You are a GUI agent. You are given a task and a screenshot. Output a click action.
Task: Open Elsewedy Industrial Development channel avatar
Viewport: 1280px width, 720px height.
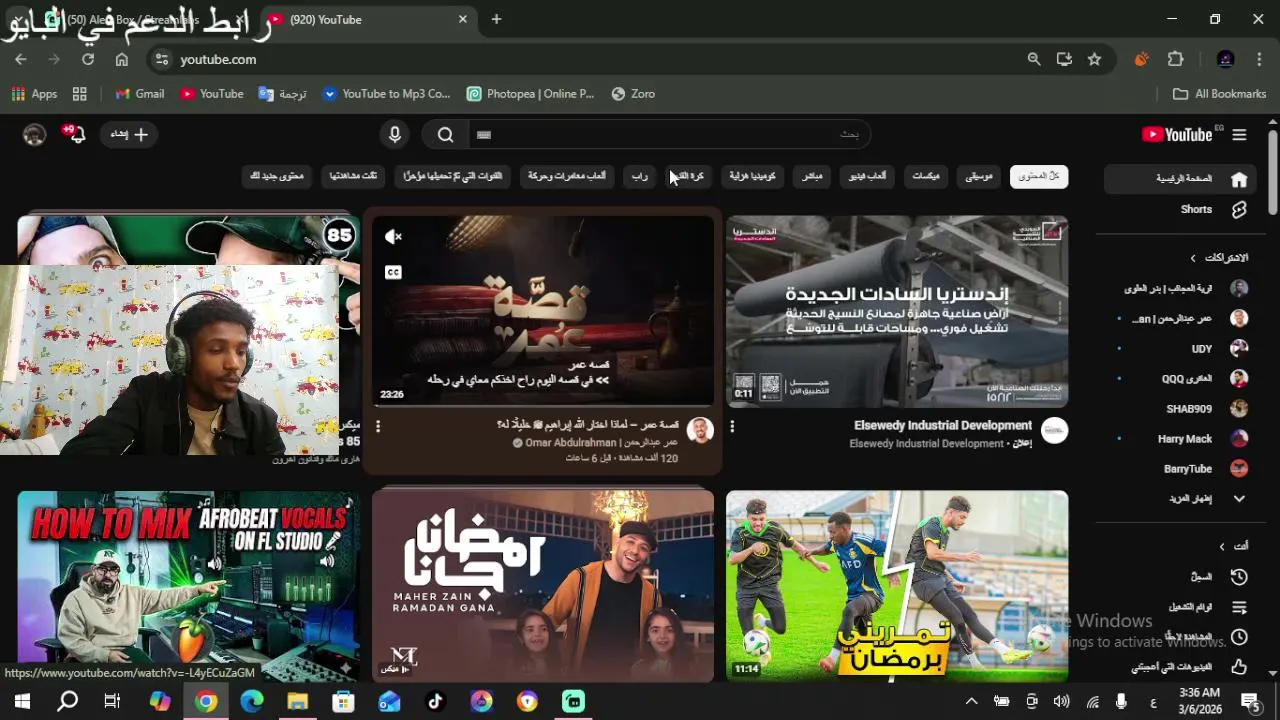tap(1054, 431)
